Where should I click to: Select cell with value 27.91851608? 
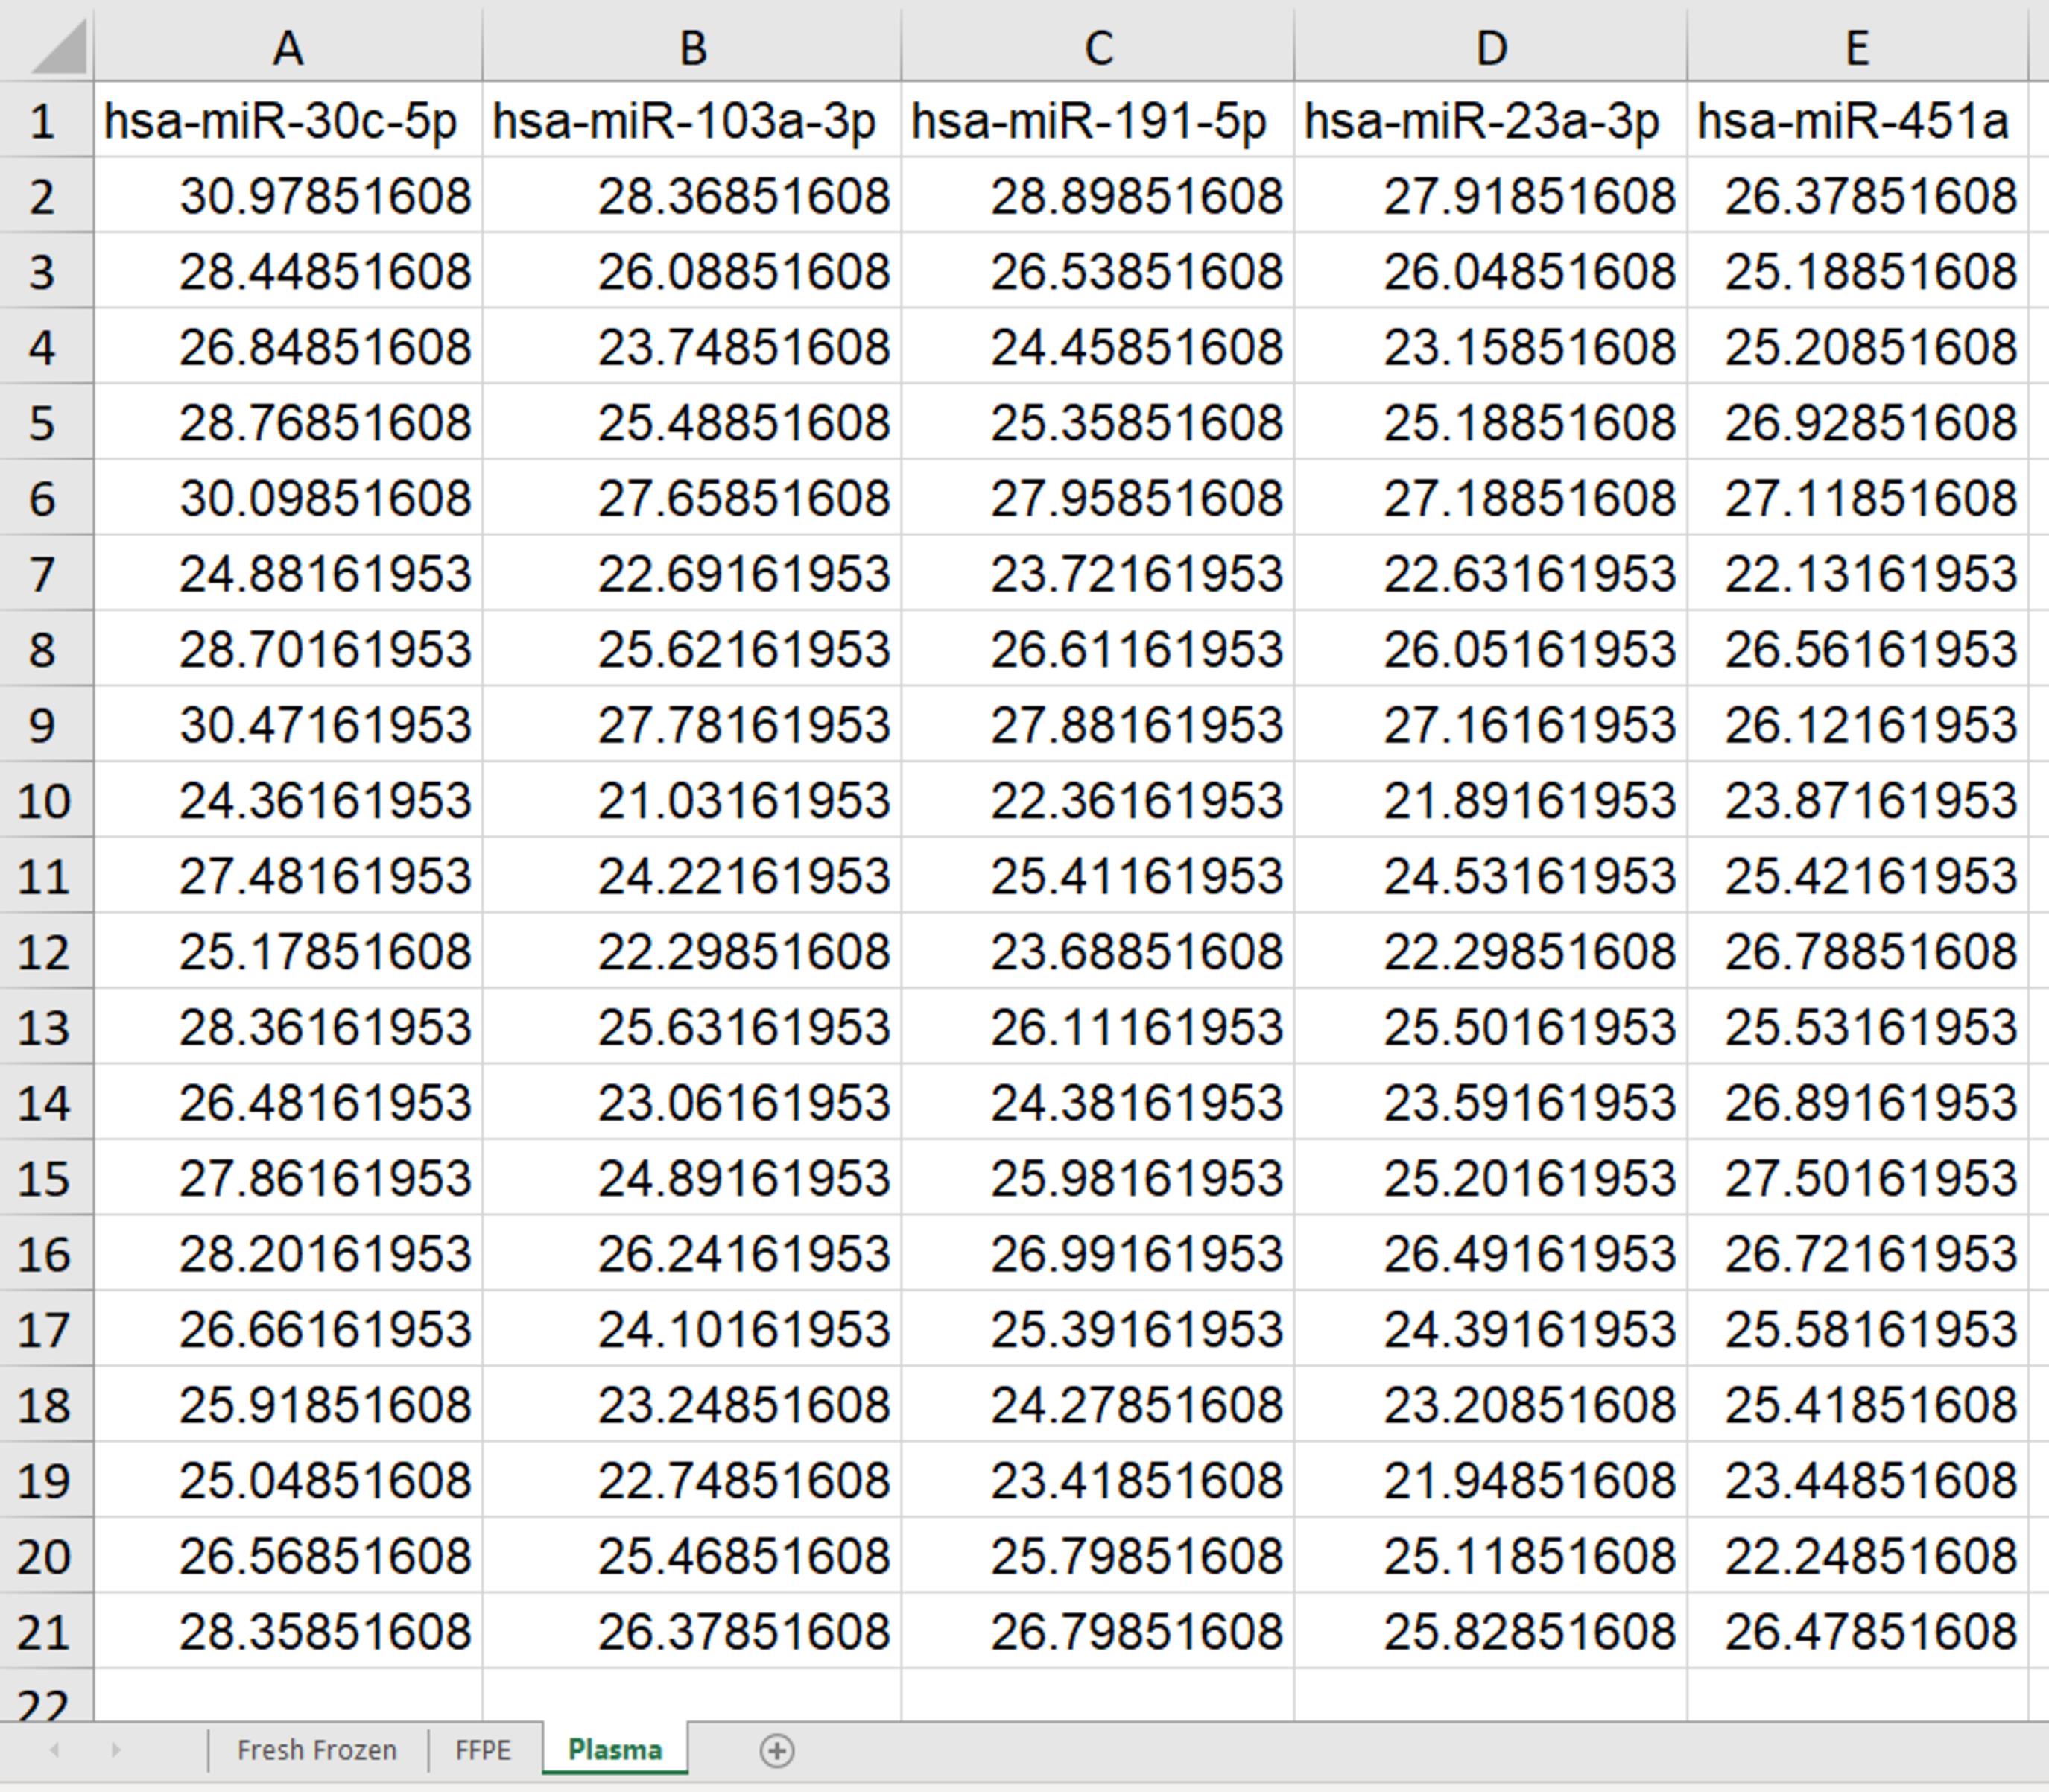click(x=1491, y=195)
